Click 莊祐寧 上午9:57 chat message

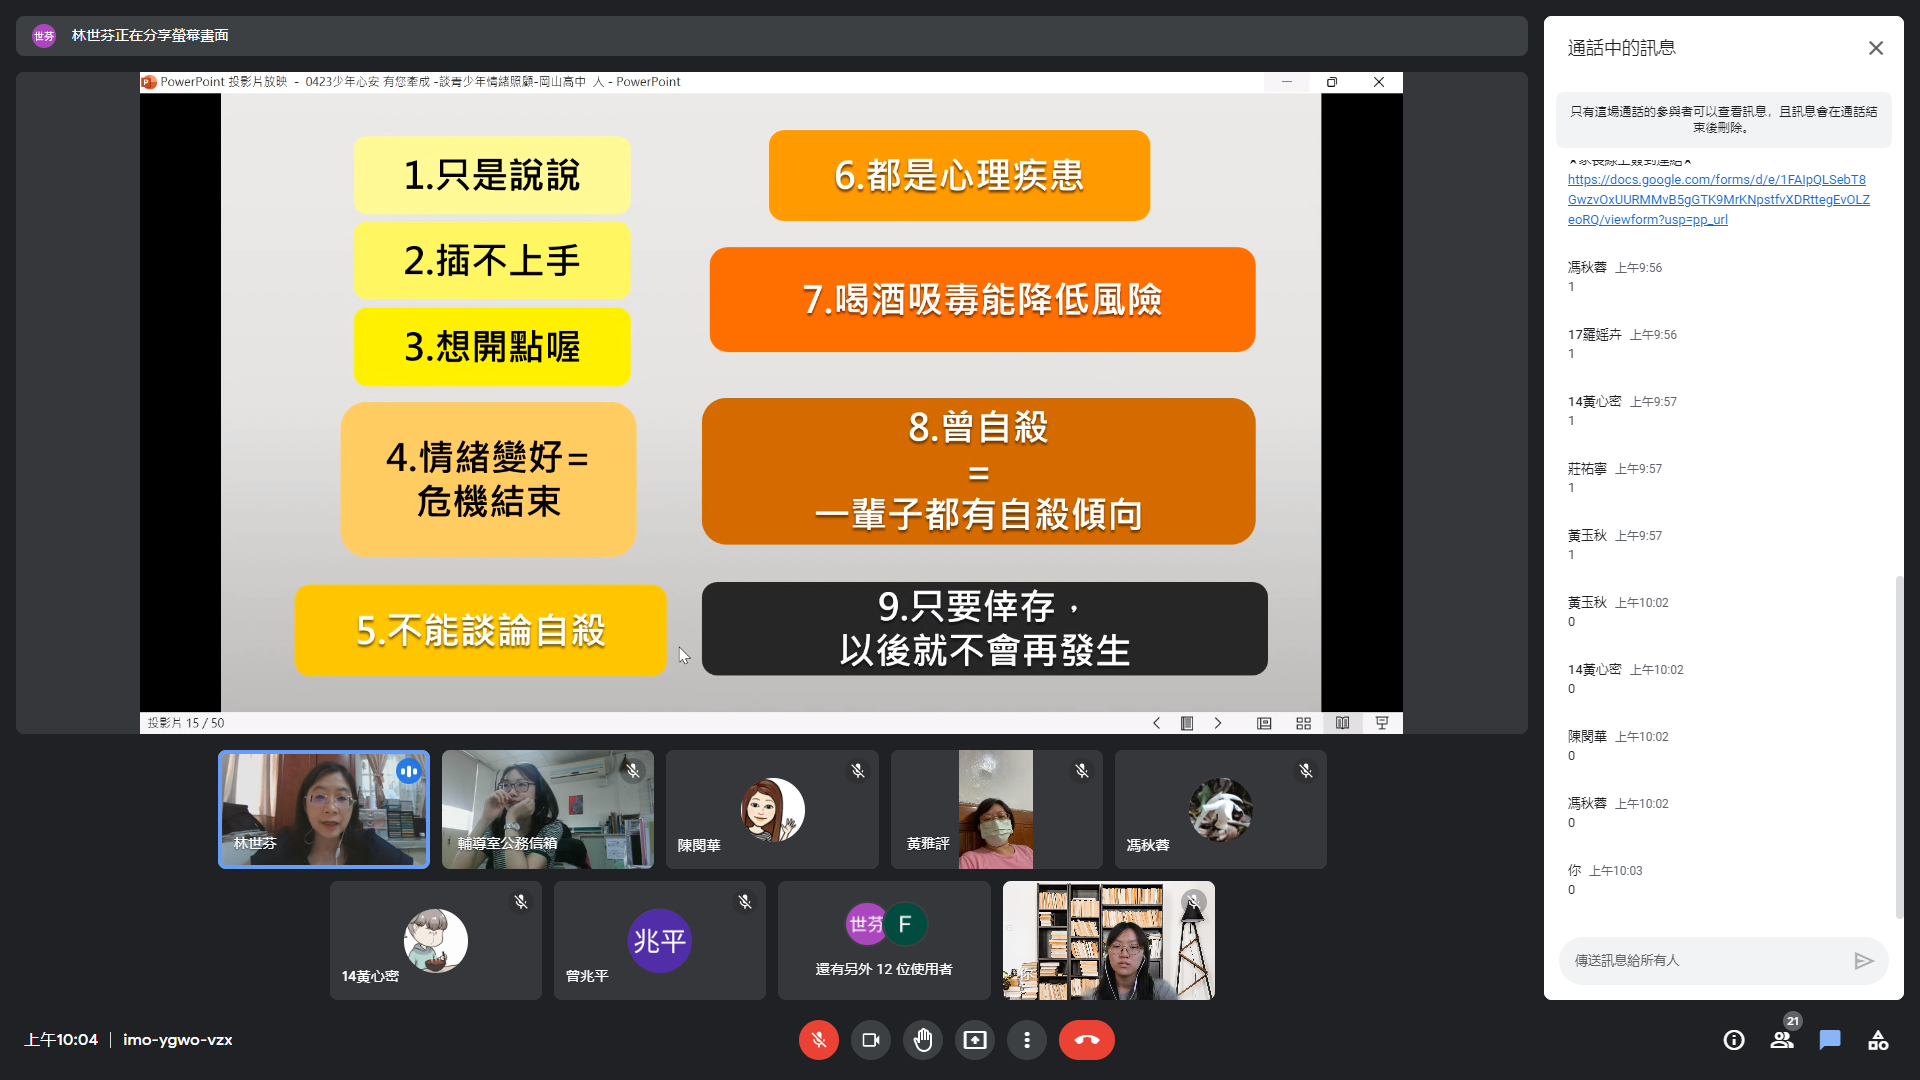click(1615, 478)
